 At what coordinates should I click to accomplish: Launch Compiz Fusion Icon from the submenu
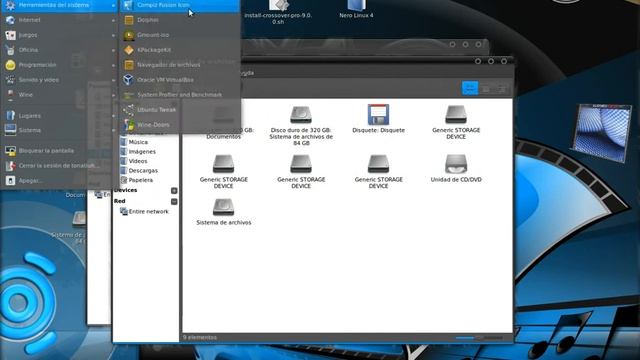coord(180,5)
